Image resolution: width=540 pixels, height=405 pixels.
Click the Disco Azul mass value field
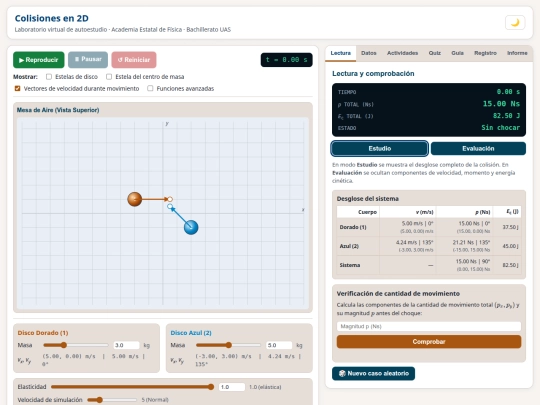point(279,345)
